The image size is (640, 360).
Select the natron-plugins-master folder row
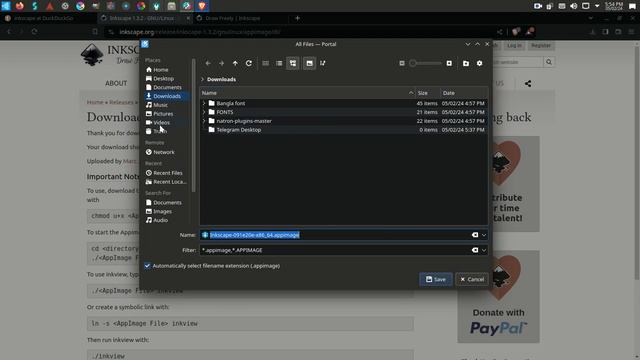(344, 121)
